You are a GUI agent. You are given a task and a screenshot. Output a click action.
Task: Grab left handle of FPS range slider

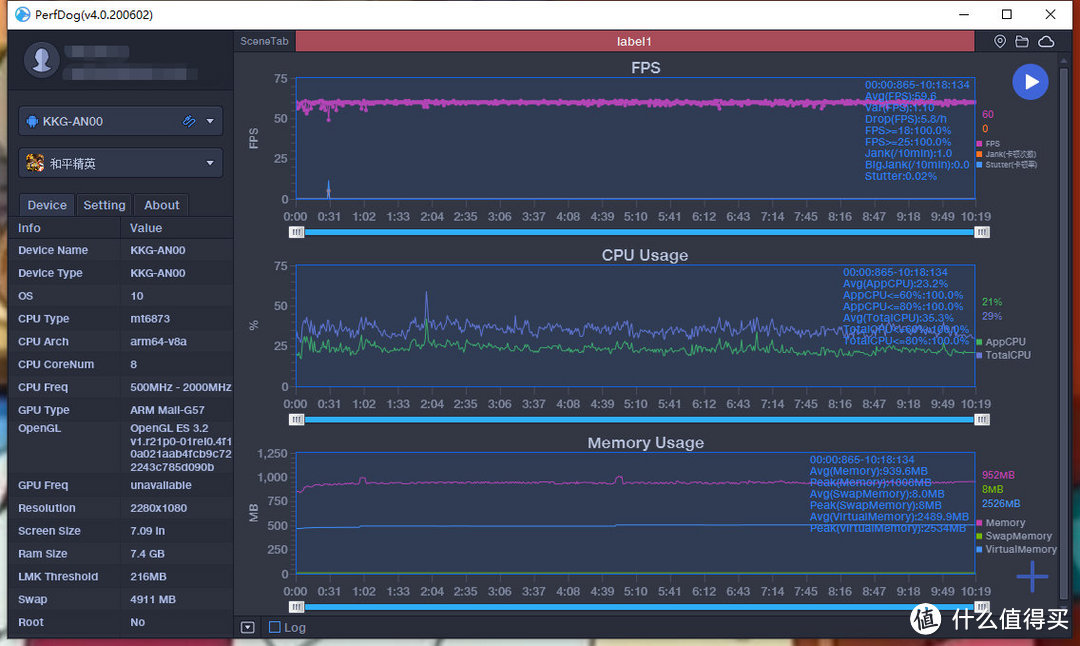[296, 232]
